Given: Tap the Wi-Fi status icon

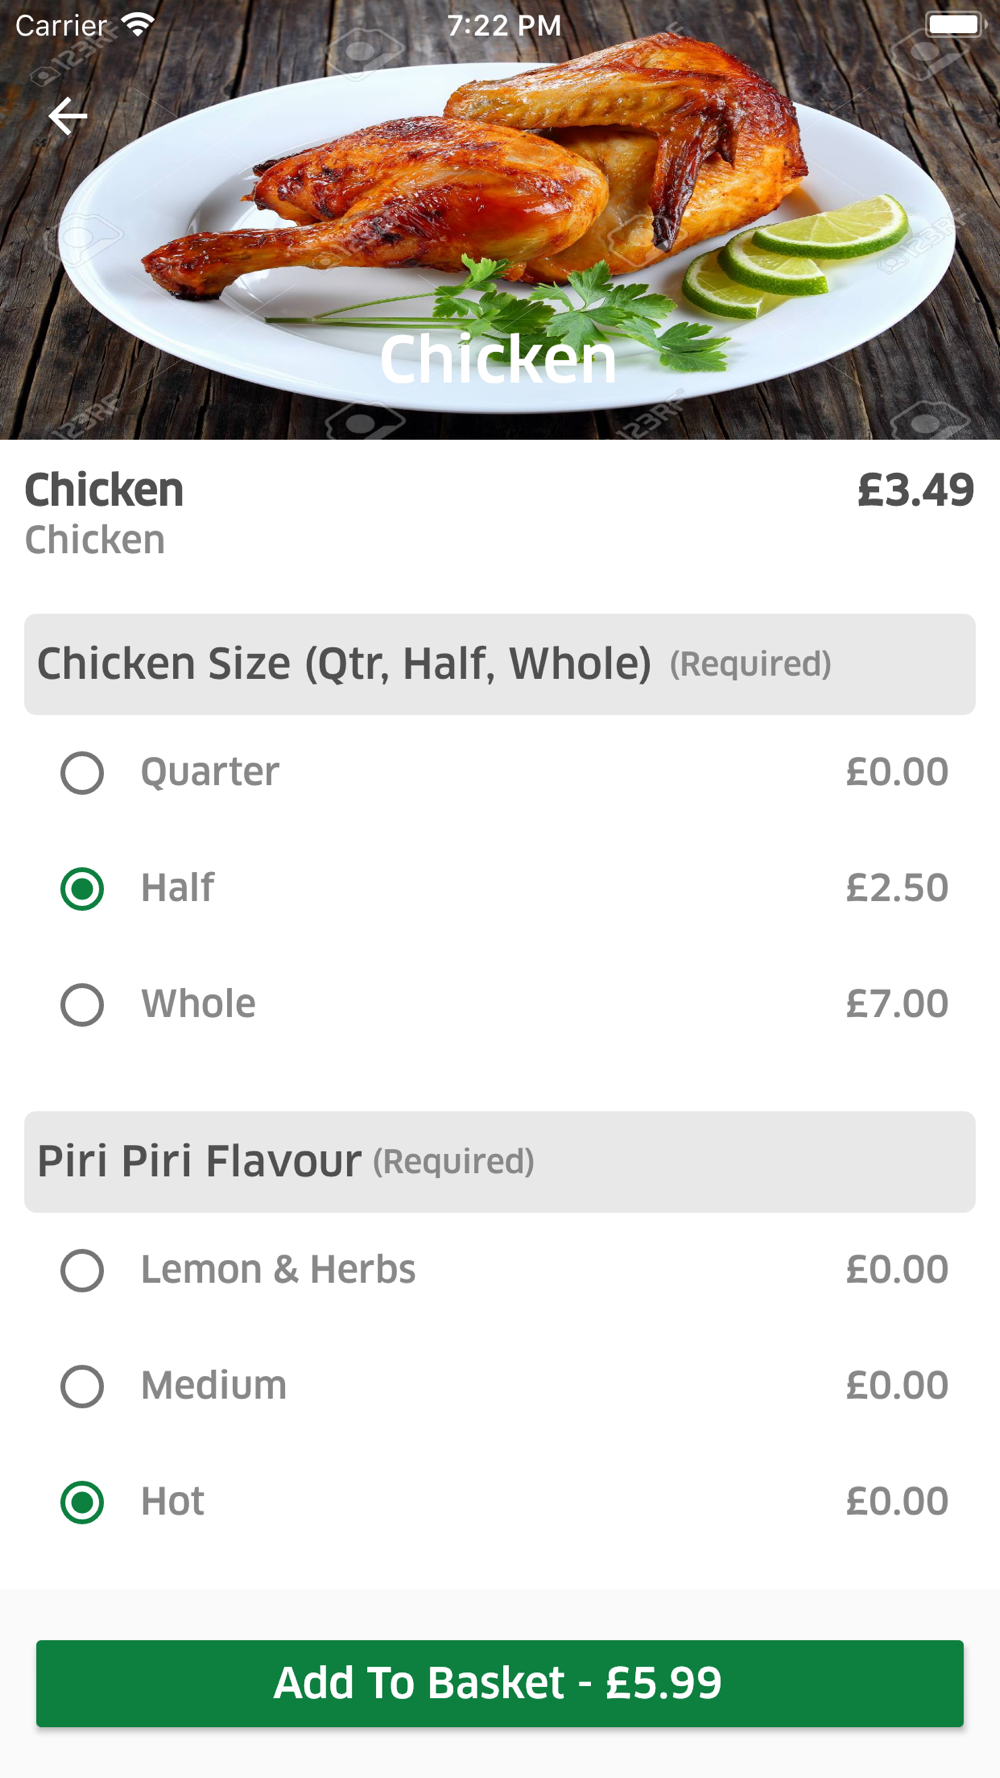Looking at the screenshot, I should (137, 24).
